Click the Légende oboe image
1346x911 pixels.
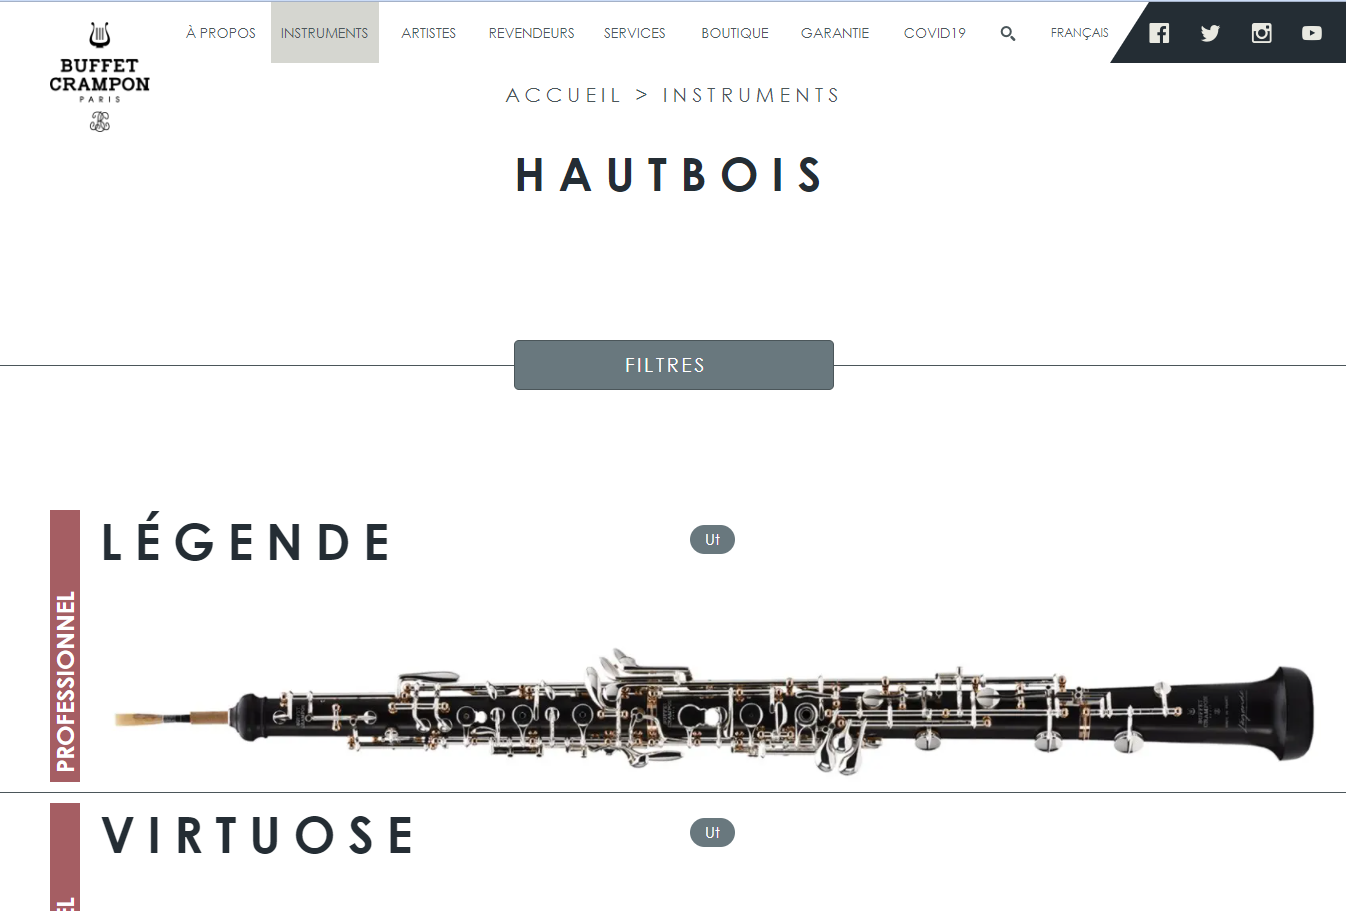coord(714,712)
